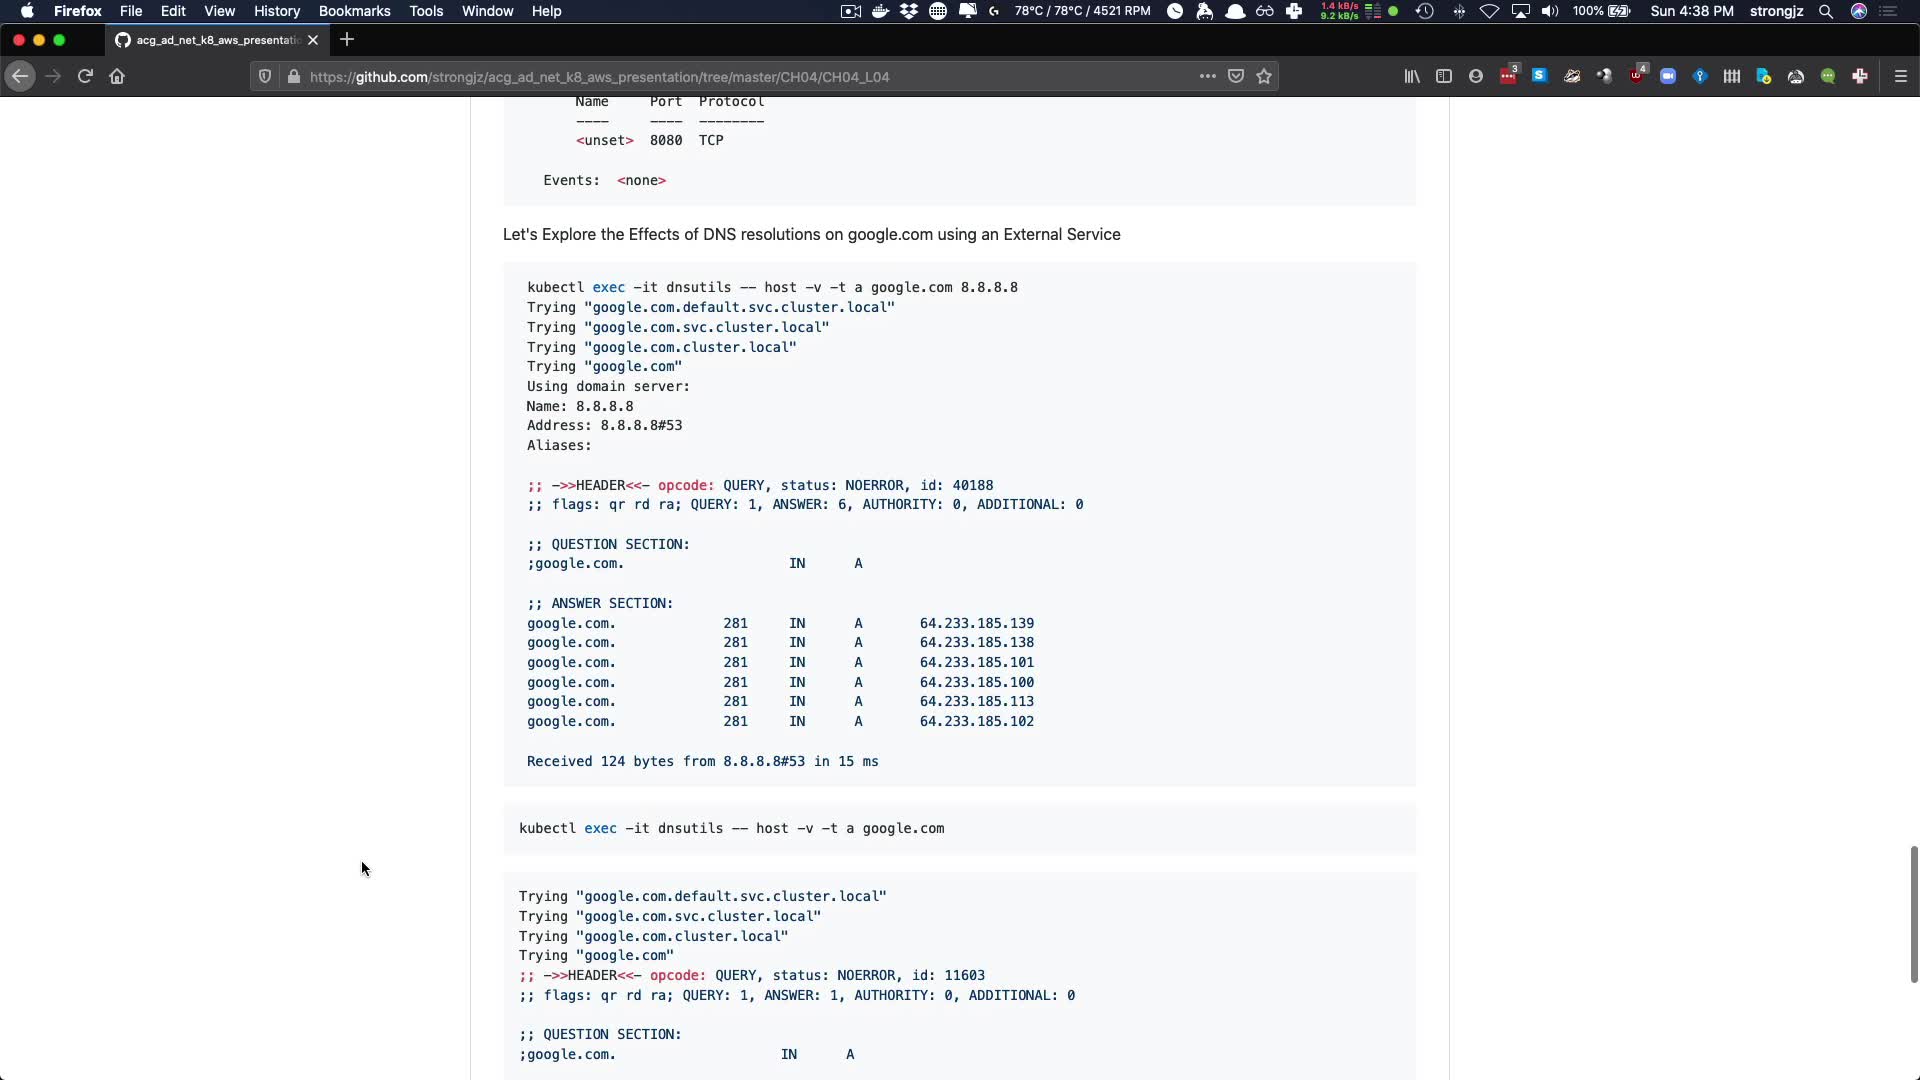Click tracking protection shield icon

point(265,76)
